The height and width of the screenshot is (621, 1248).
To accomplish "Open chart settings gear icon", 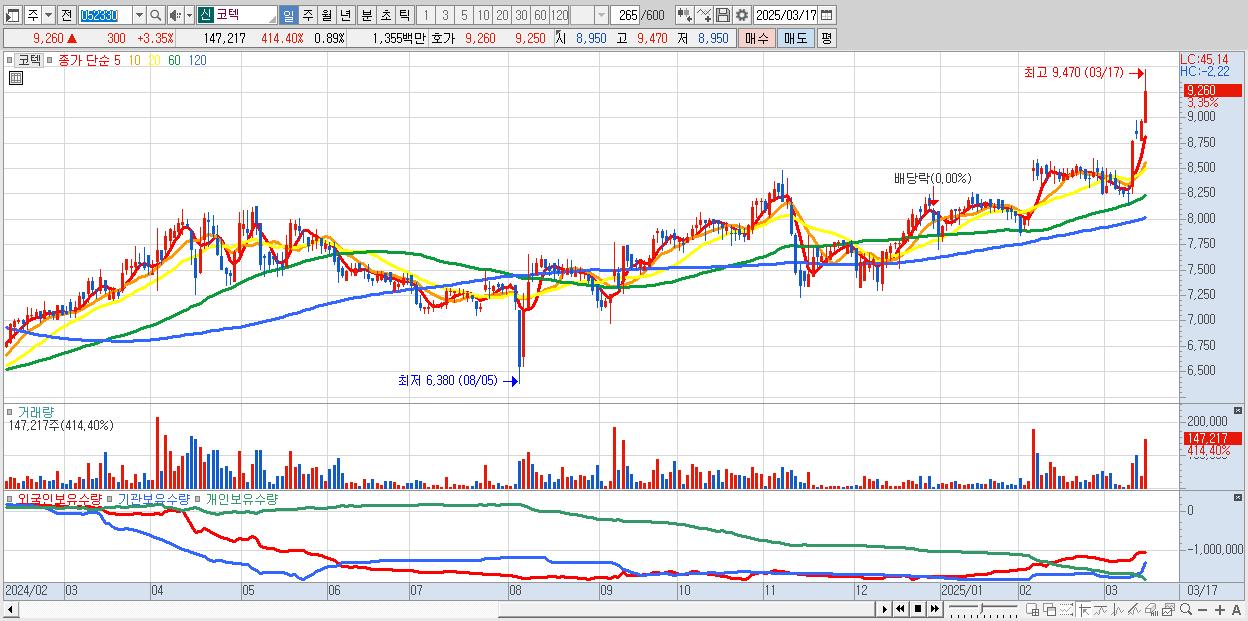I will pos(741,15).
